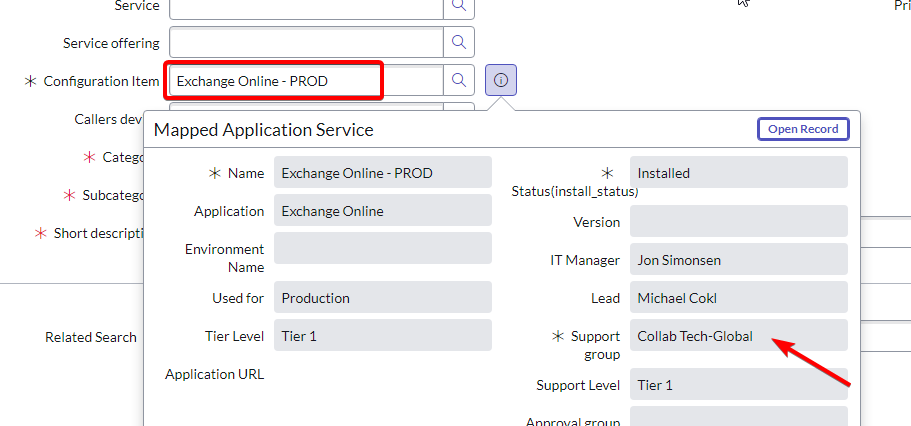Click the Lead field showing Michael Cokl
Viewport: 911px width, 426px height.
click(738, 297)
